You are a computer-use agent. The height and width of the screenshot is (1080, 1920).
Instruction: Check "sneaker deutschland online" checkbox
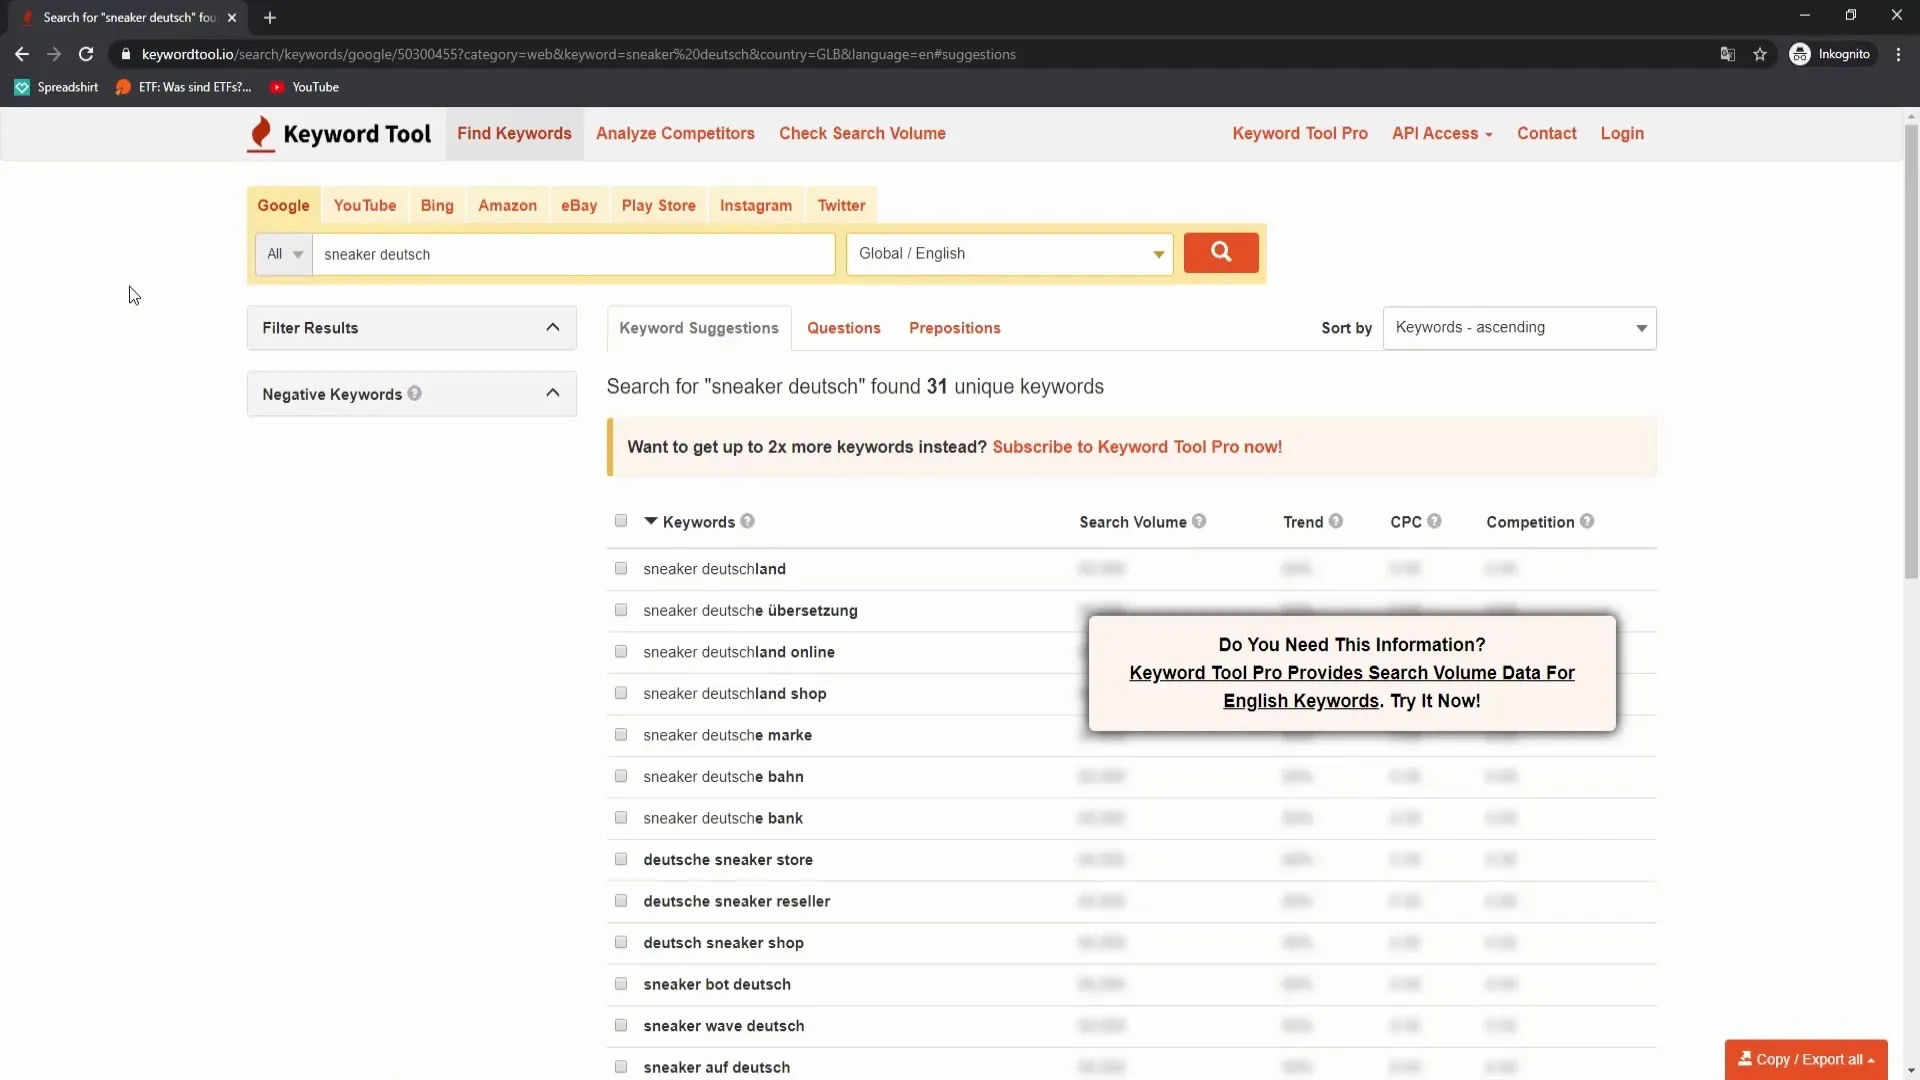[x=621, y=651]
